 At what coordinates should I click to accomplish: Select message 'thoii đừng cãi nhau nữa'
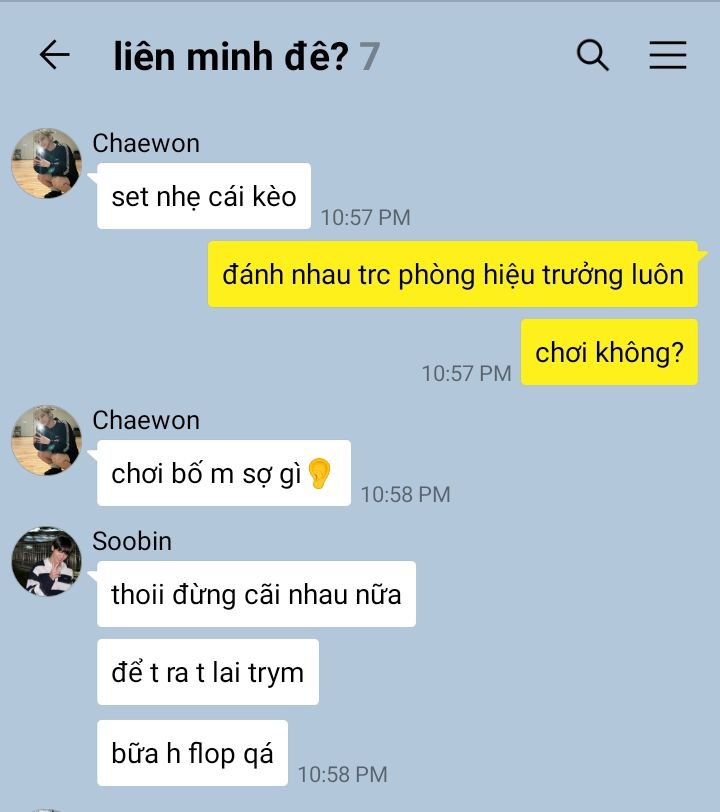256,594
